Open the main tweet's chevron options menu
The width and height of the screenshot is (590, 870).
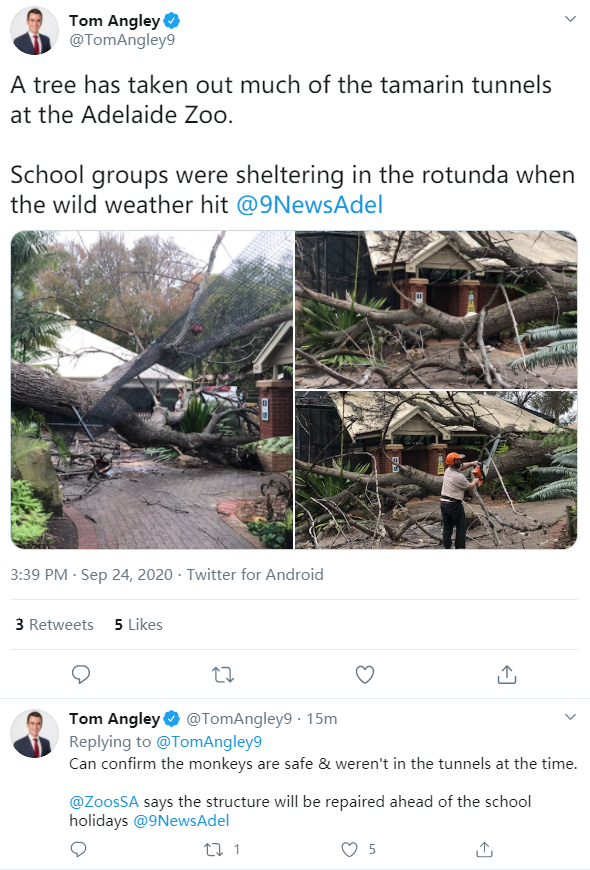(x=570, y=19)
